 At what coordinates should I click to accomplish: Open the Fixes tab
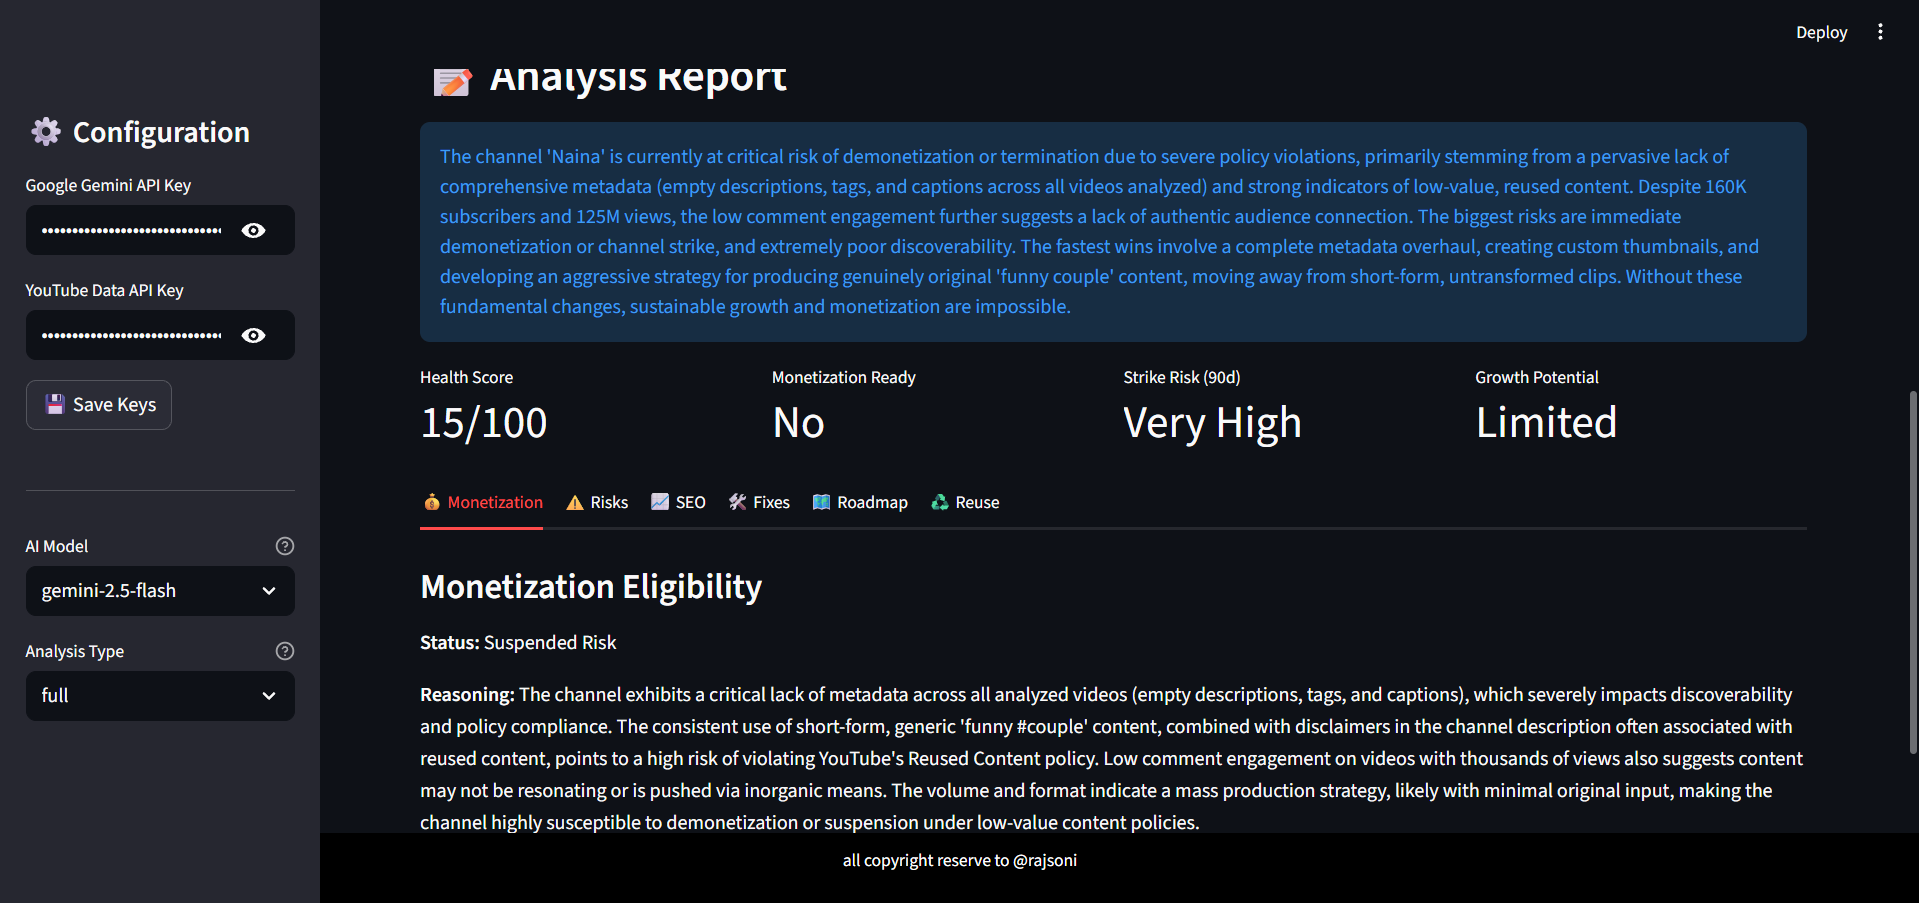tap(759, 503)
